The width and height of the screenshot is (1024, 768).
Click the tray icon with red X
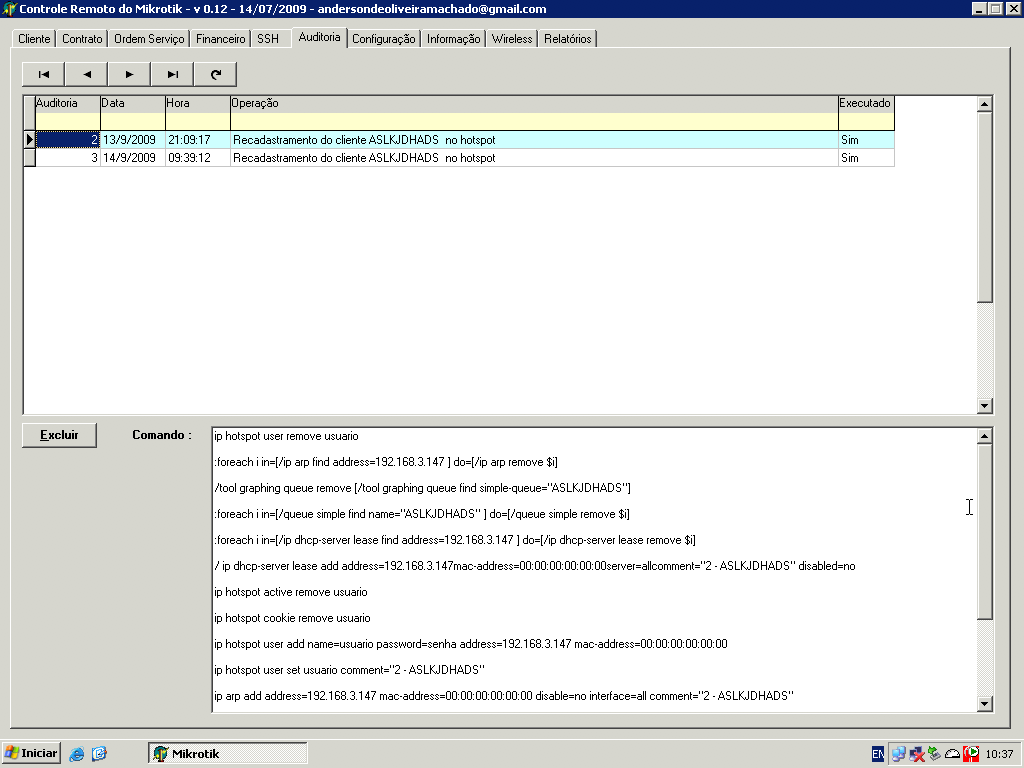[917, 754]
